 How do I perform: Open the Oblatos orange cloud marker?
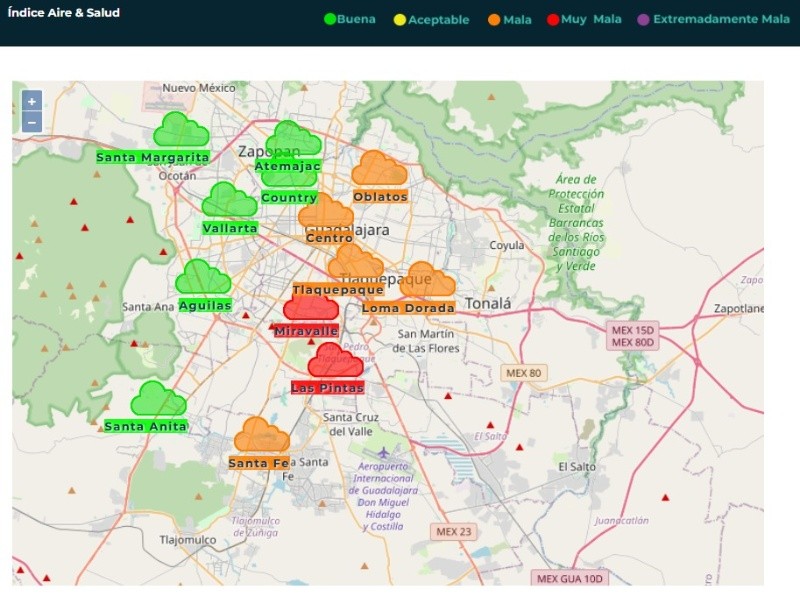[x=379, y=169]
